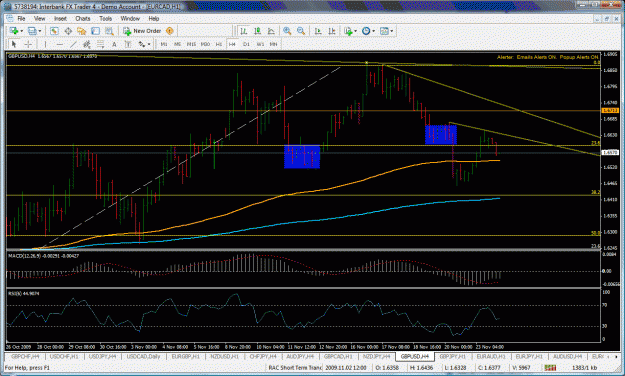The width and height of the screenshot is (625, 376).
Task: Open the Strategy Tester icon
Action: click(x=109, y=31)
